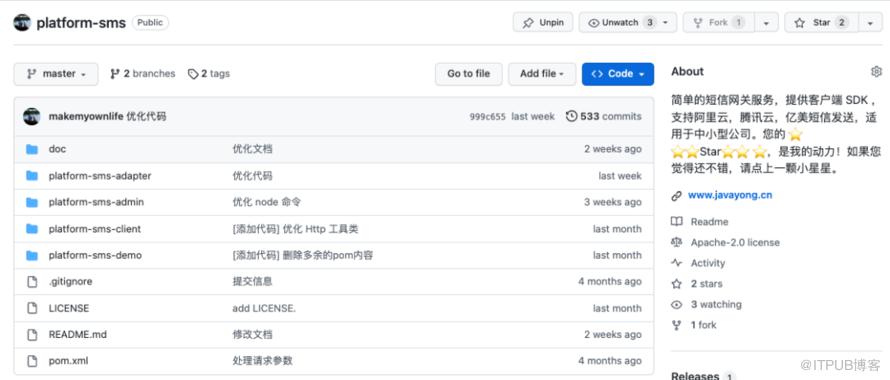
Task: Expand the Add file dropdown
Action: point(542,74)
